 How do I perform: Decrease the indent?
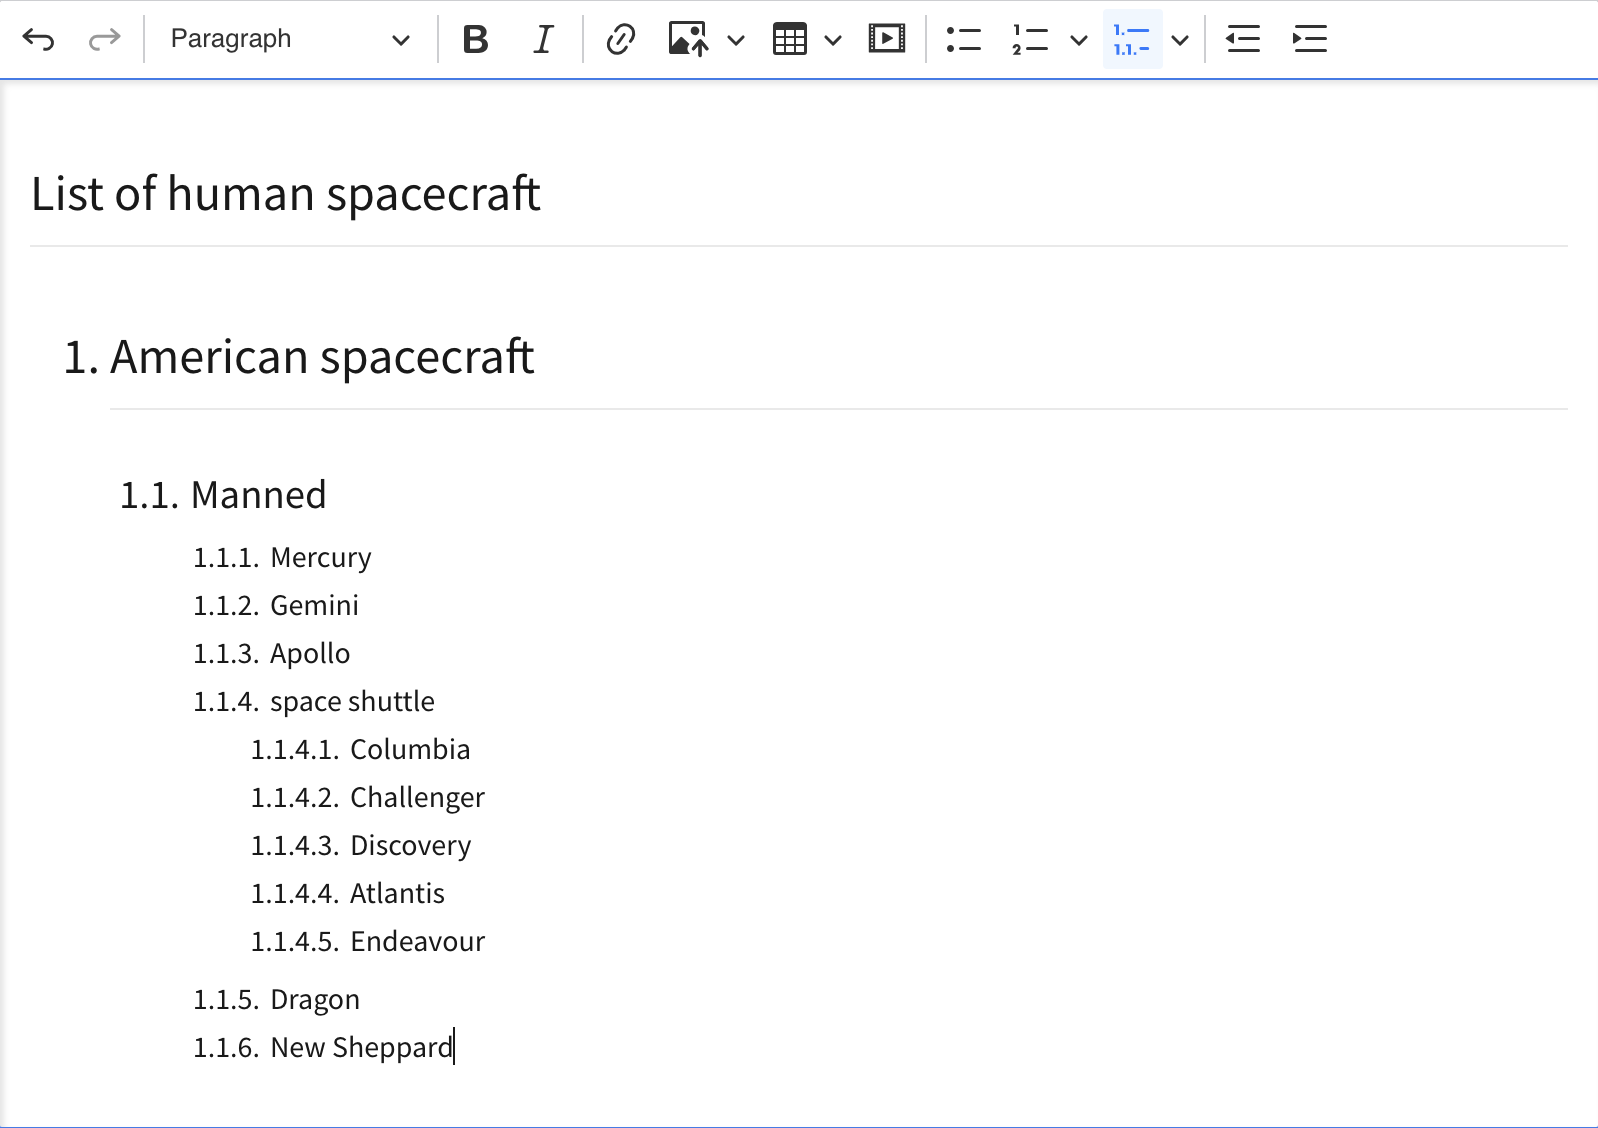pos(1243,39)
